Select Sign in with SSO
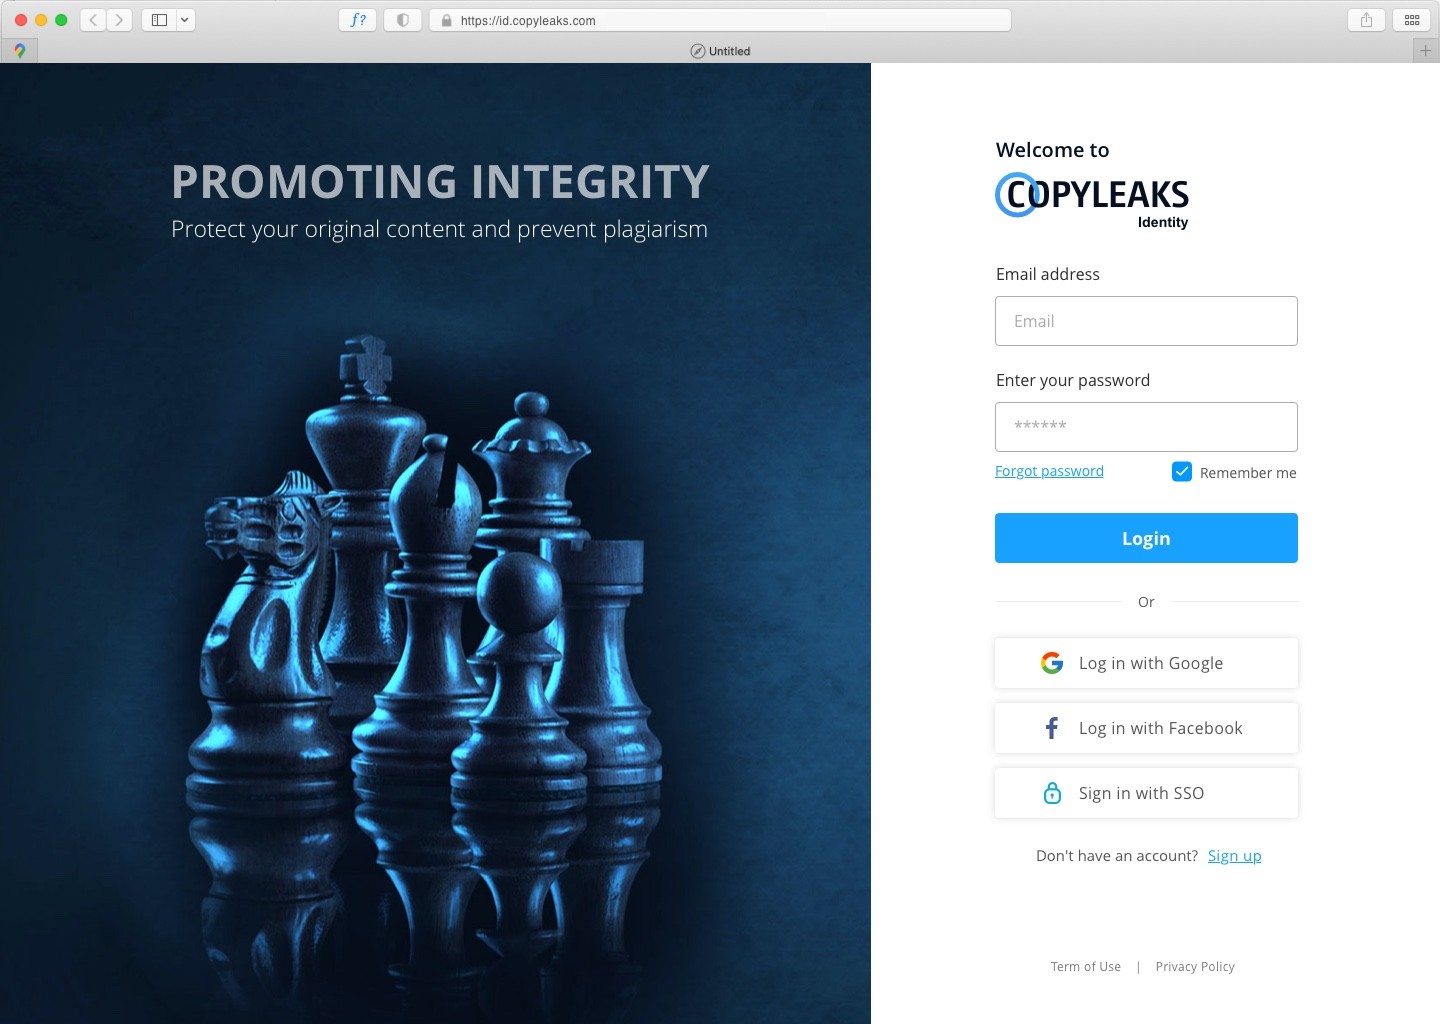 point(1146,793)
